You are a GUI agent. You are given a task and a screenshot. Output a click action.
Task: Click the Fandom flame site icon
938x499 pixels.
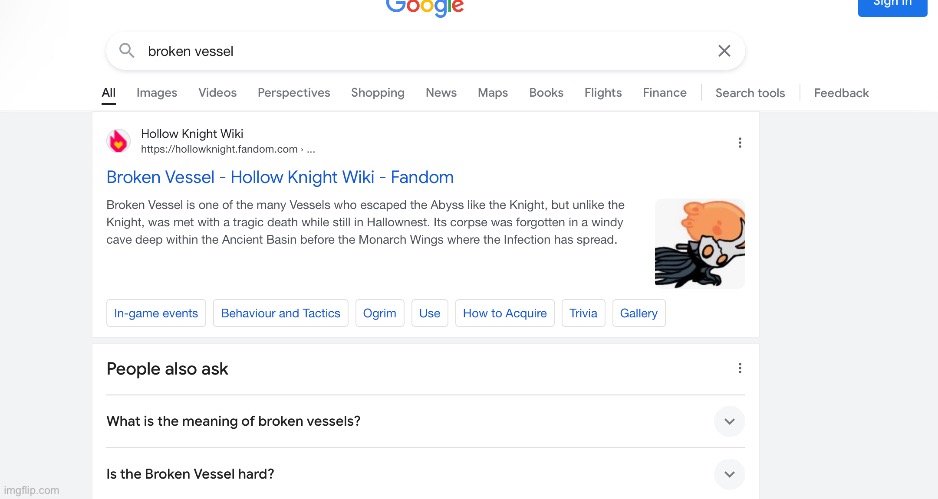(x=119, y=142)
